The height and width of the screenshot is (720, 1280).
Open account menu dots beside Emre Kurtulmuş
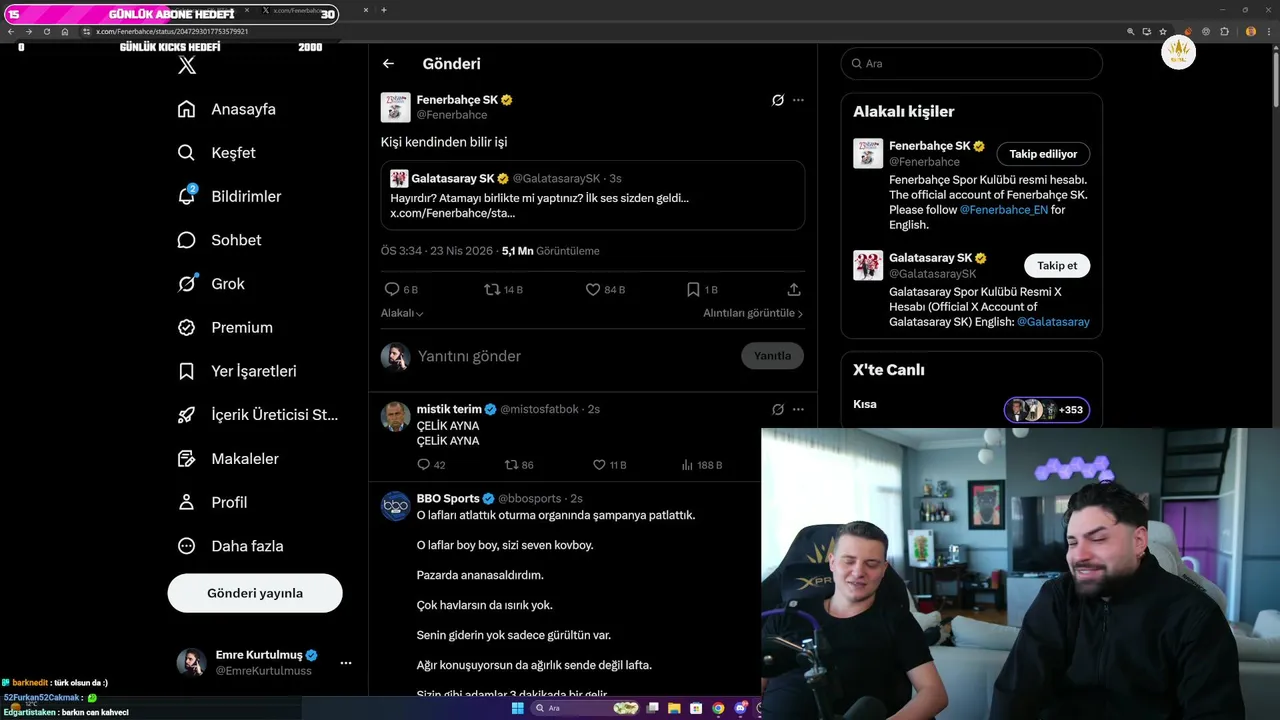(x=346, y=663)
